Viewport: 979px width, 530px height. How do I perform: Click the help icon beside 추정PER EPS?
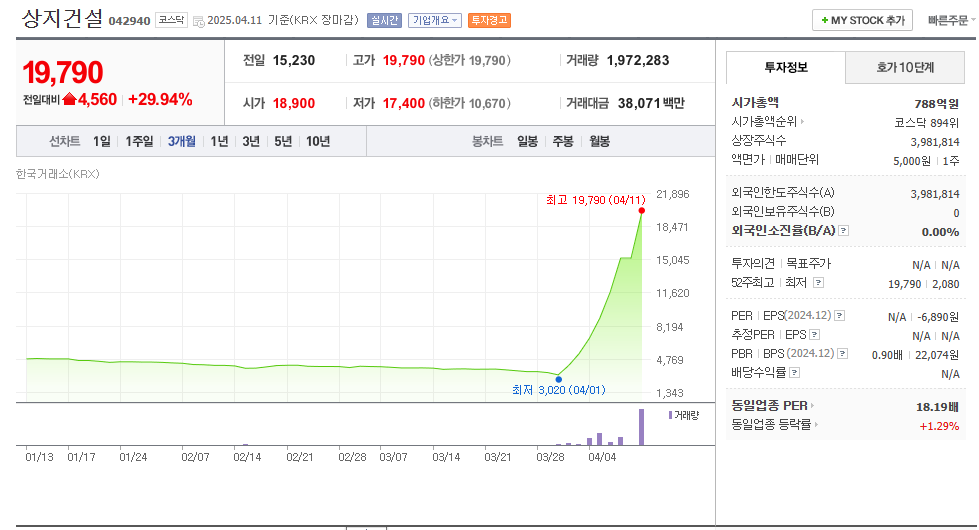(814, 335)
